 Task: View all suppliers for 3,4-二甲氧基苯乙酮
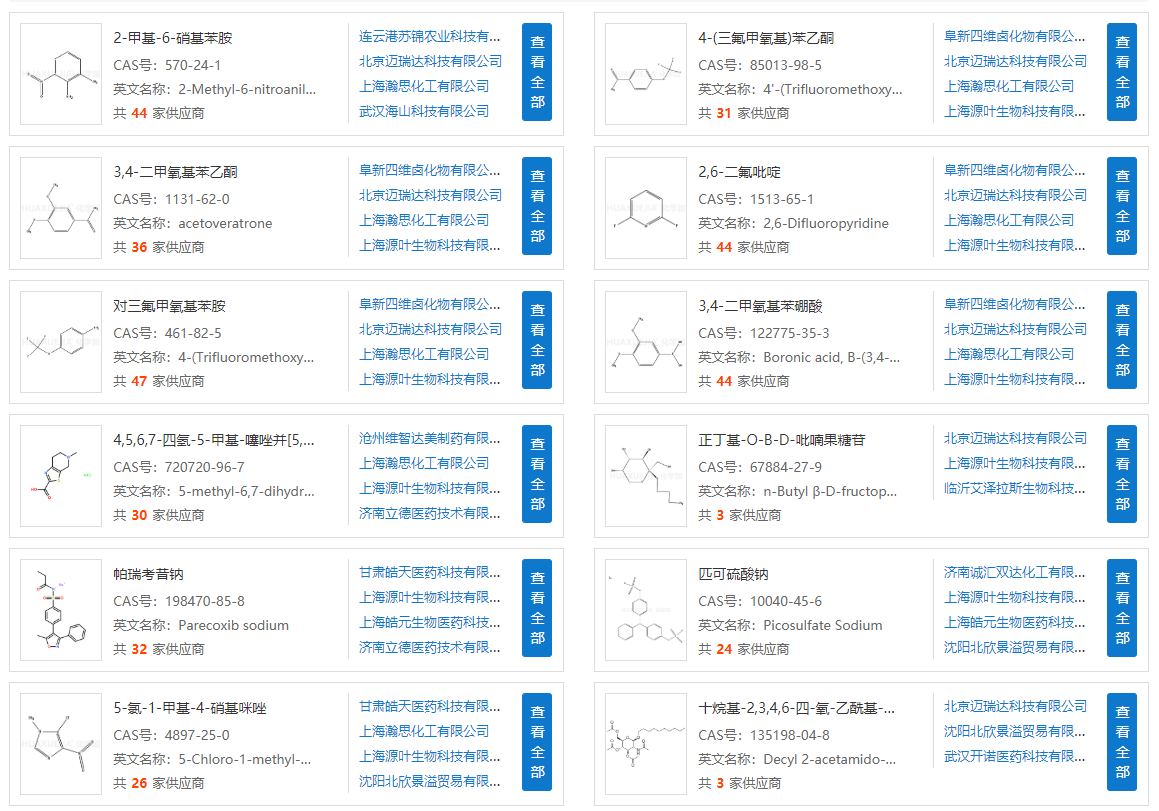coord(537,207)
